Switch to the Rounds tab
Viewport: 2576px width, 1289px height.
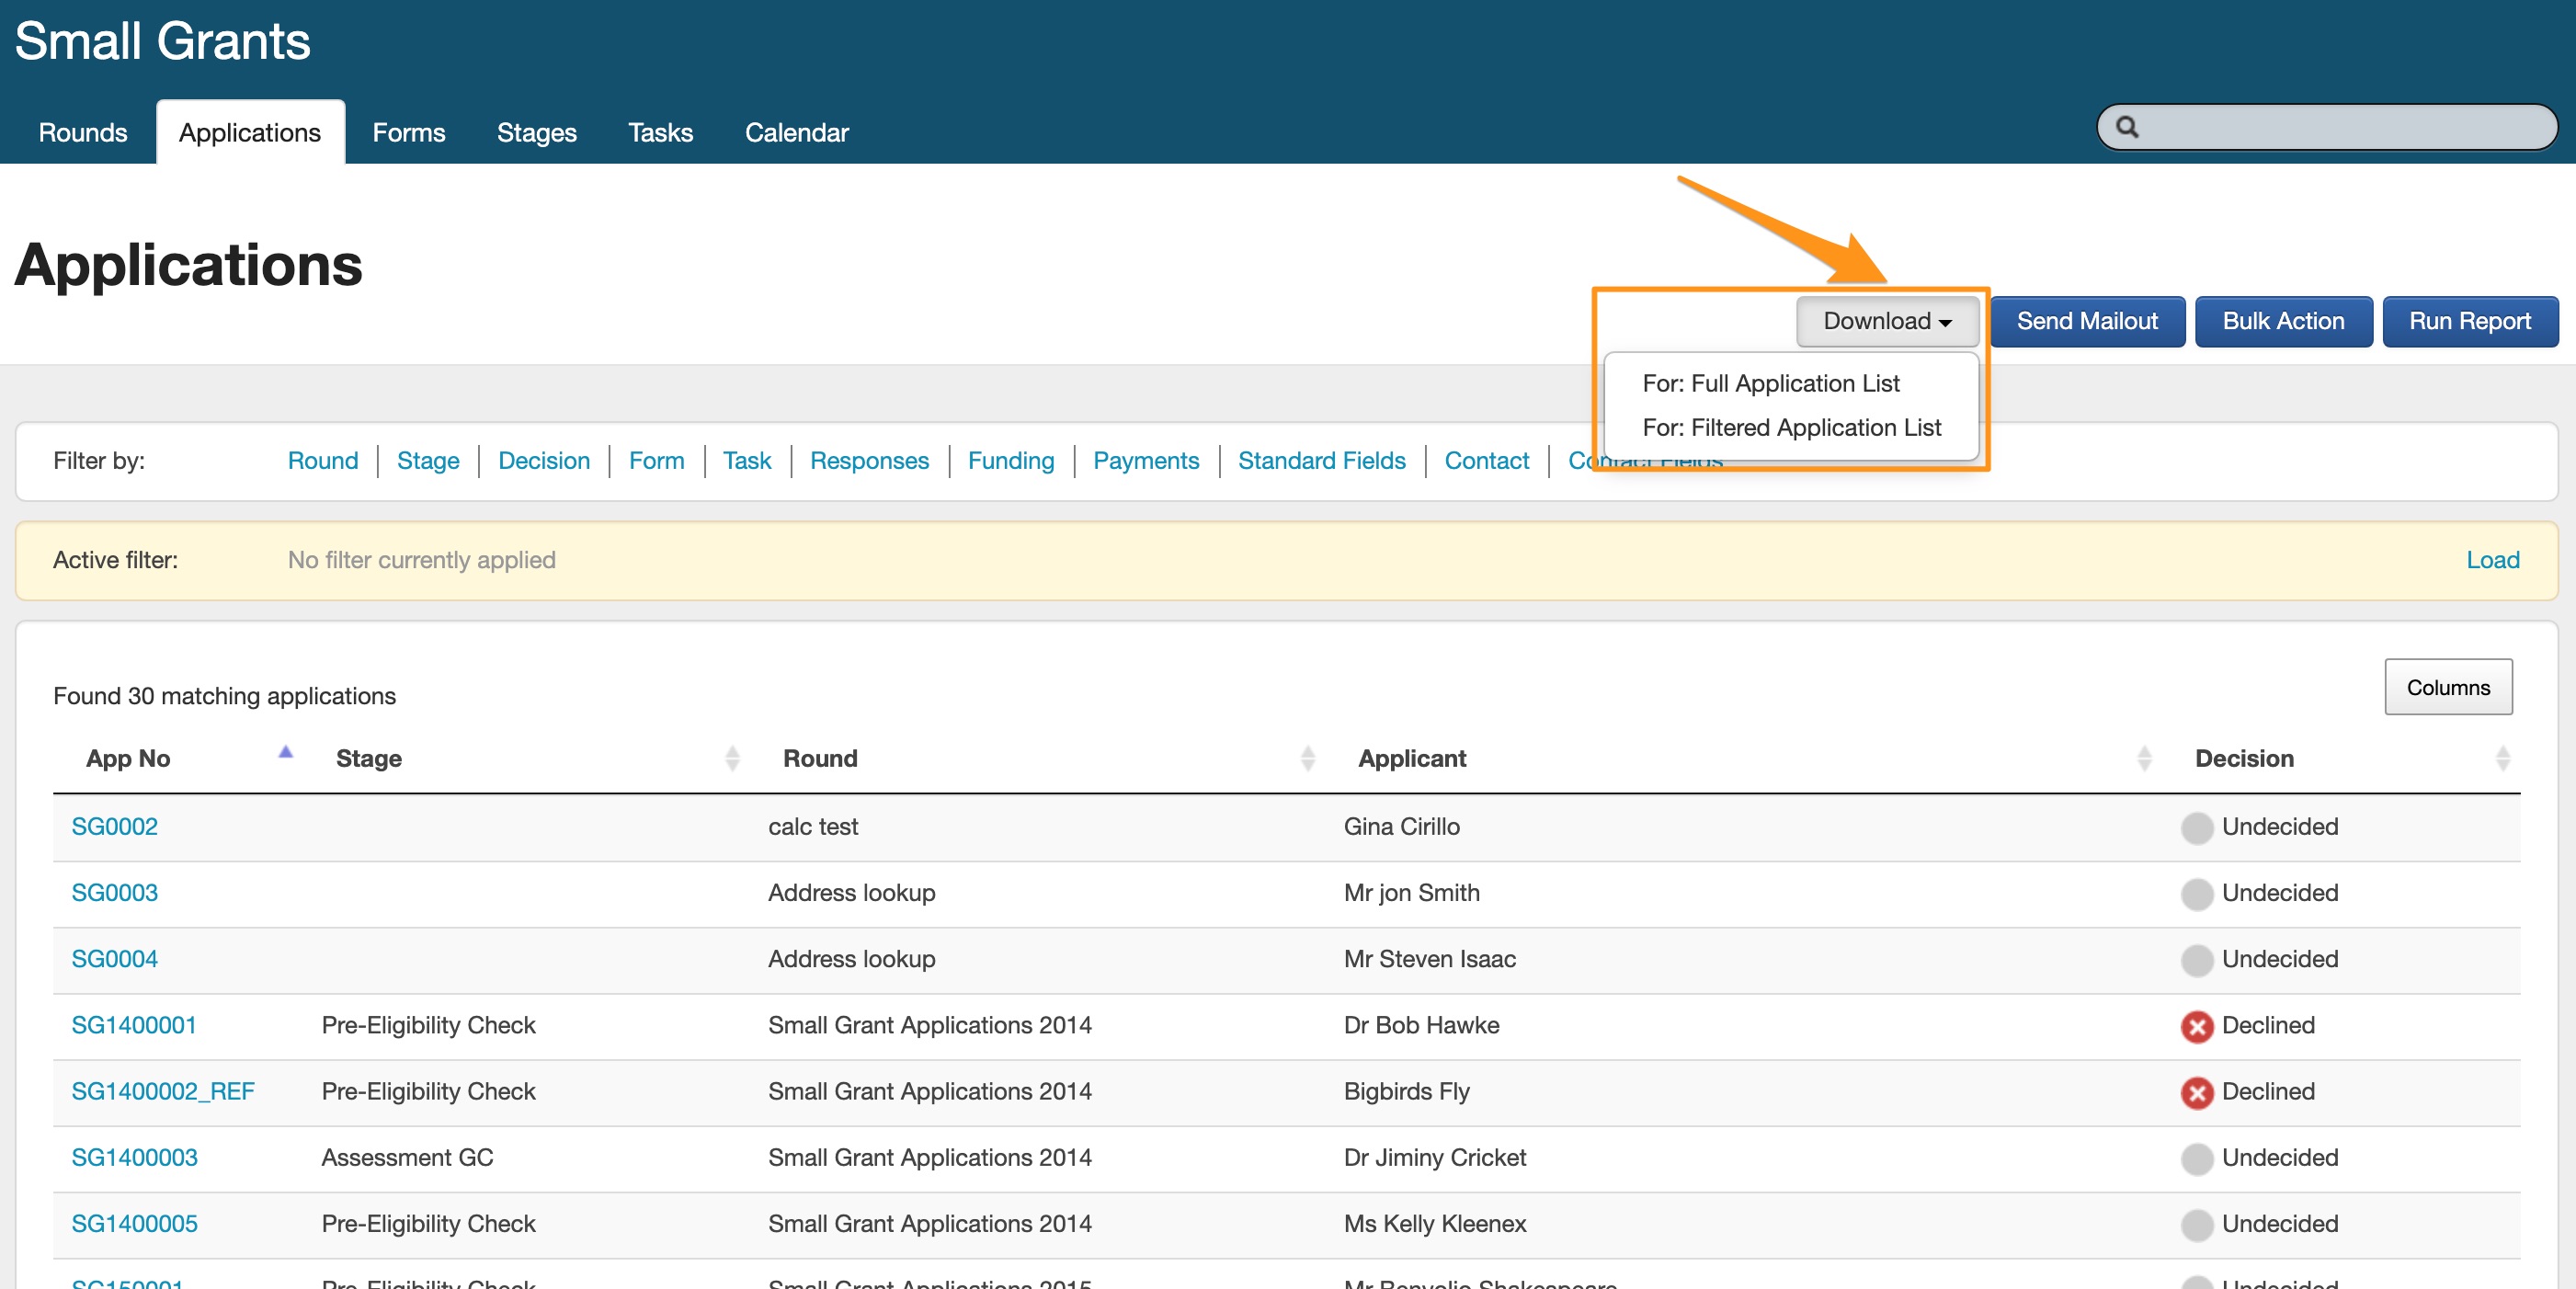82,132
